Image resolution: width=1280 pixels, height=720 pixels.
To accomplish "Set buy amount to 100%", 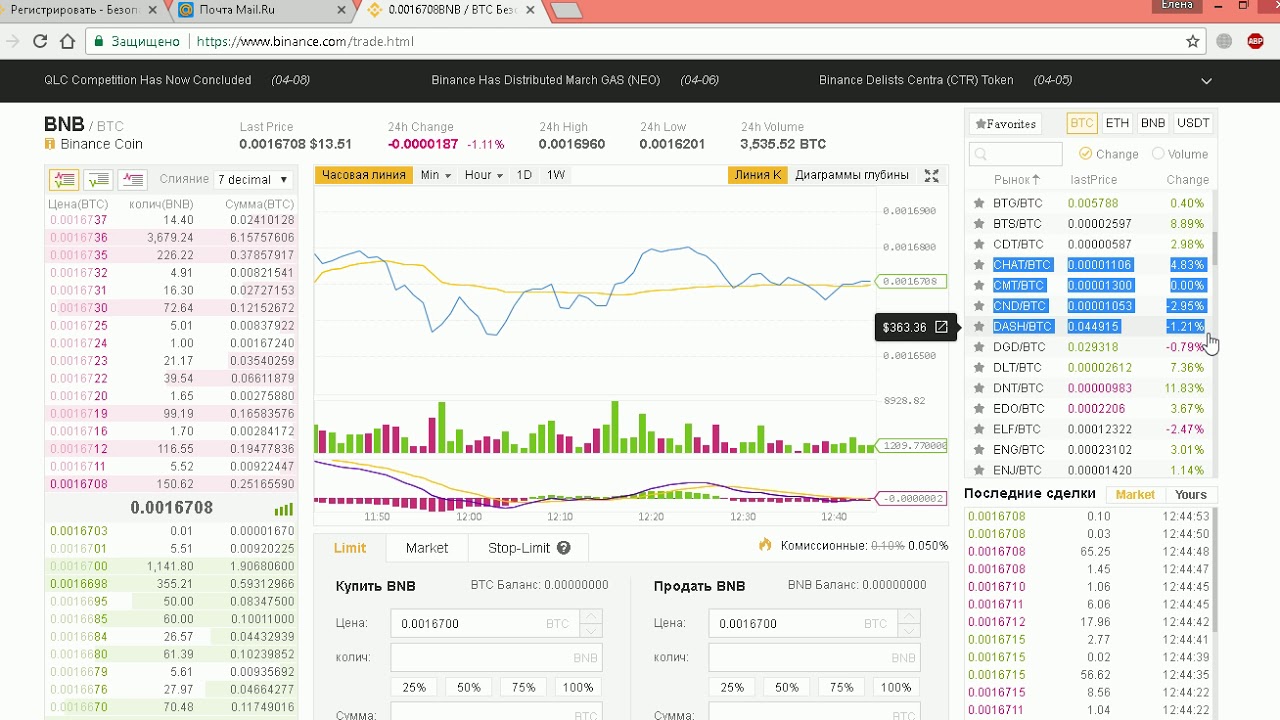I will coord(578,687).
